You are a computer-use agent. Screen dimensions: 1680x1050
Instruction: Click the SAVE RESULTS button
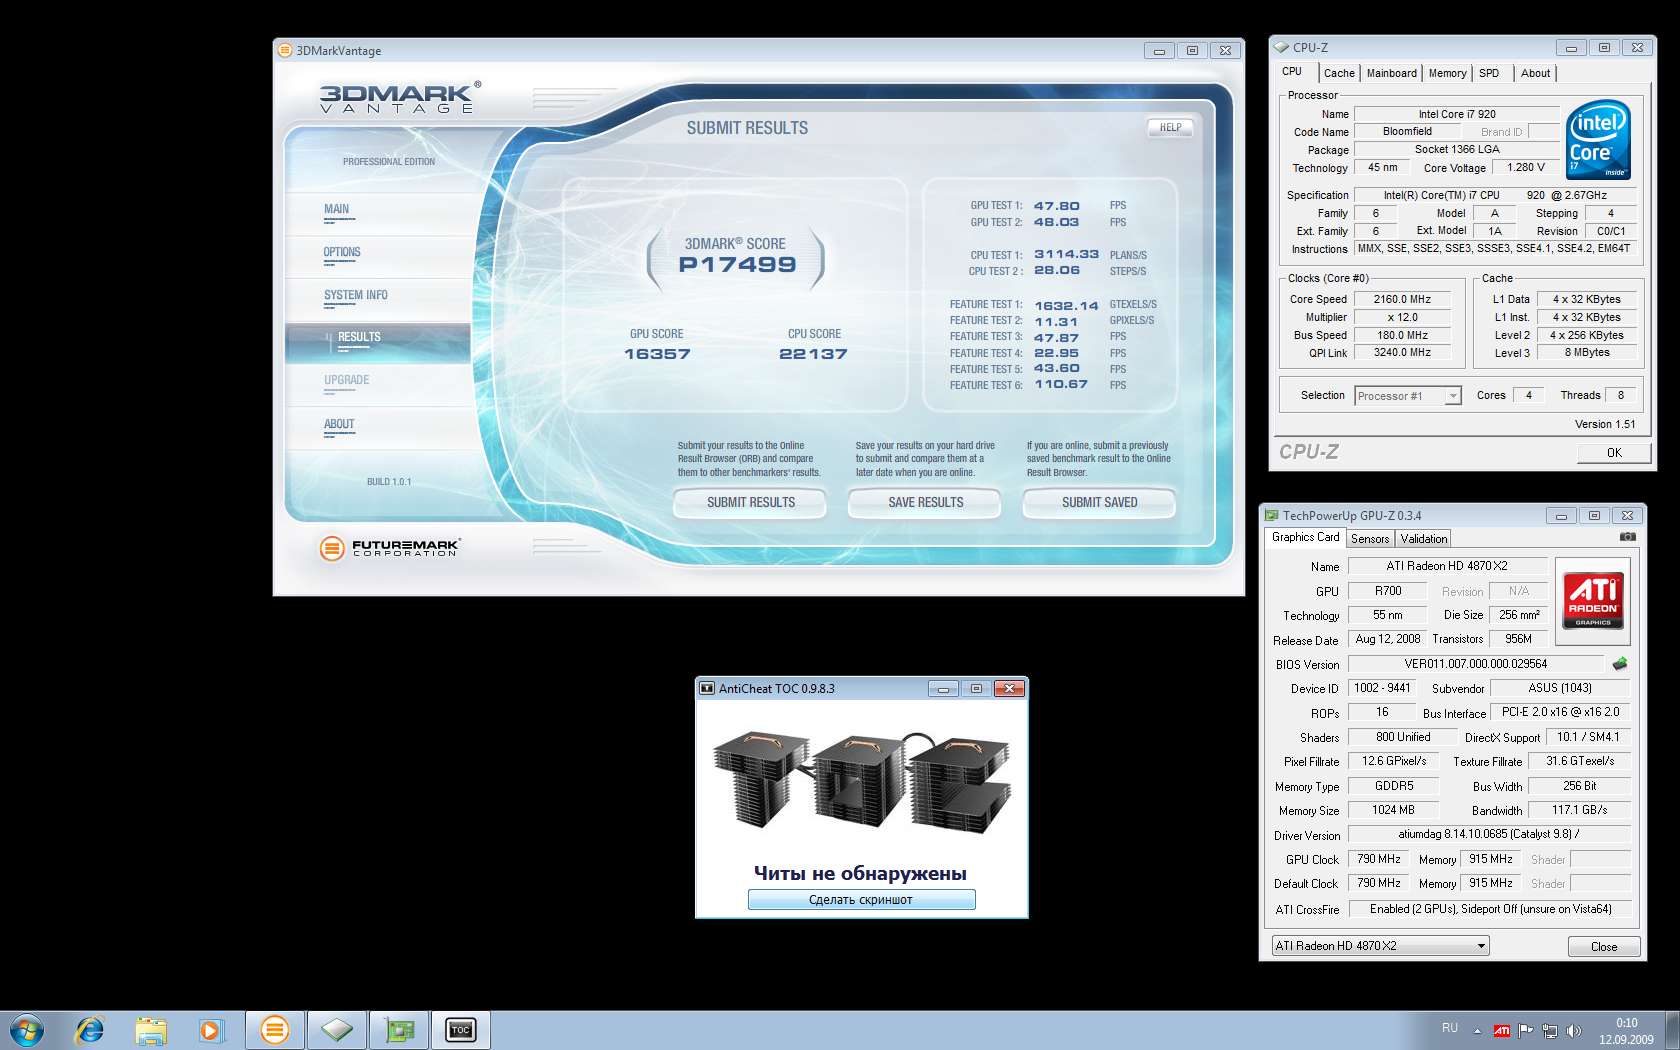click(925, 503)
